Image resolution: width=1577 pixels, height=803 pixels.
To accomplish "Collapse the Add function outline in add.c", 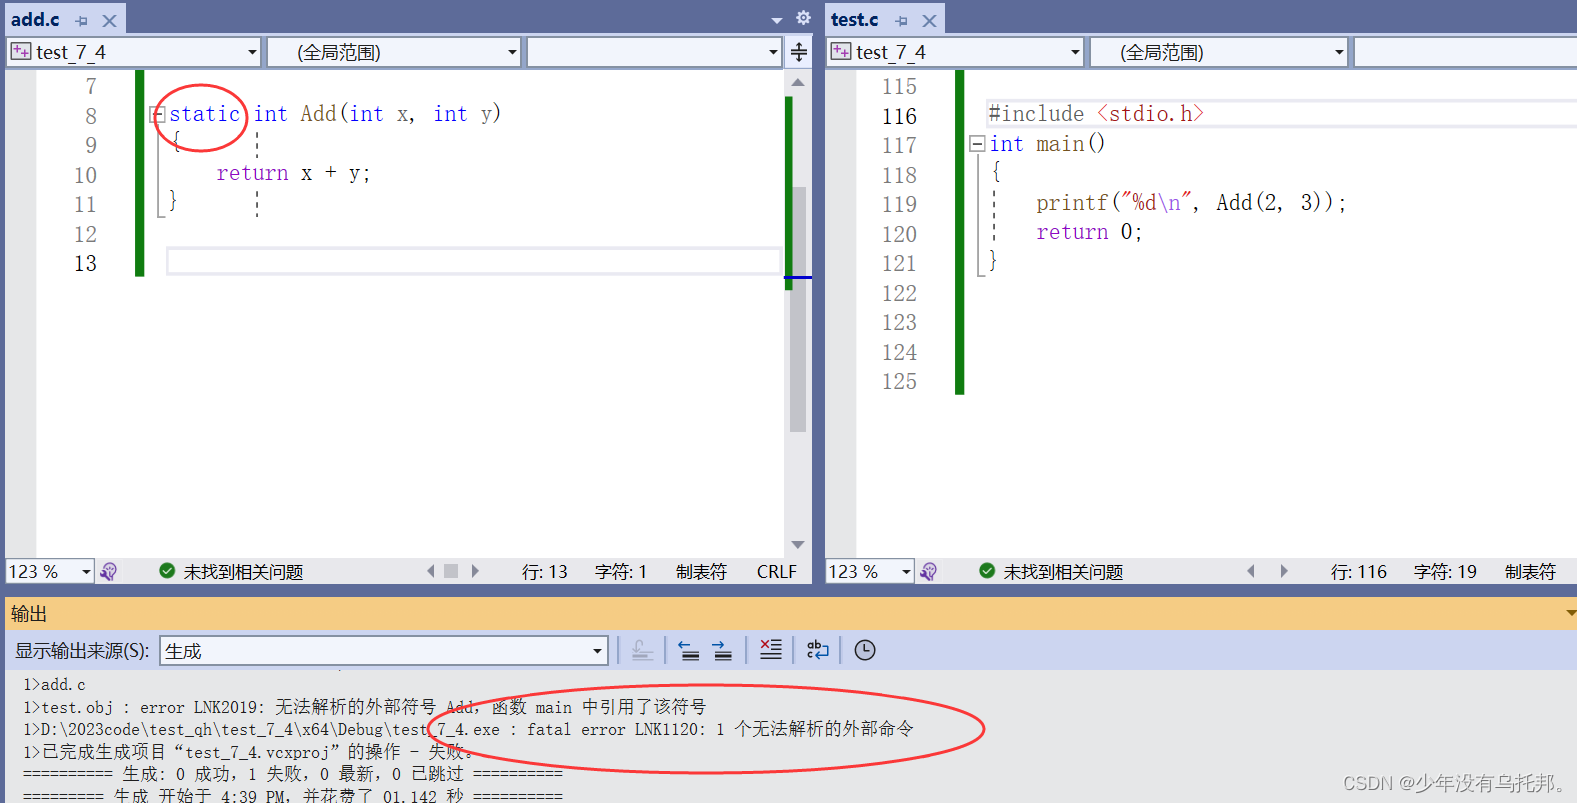I will tap(157, 114).
